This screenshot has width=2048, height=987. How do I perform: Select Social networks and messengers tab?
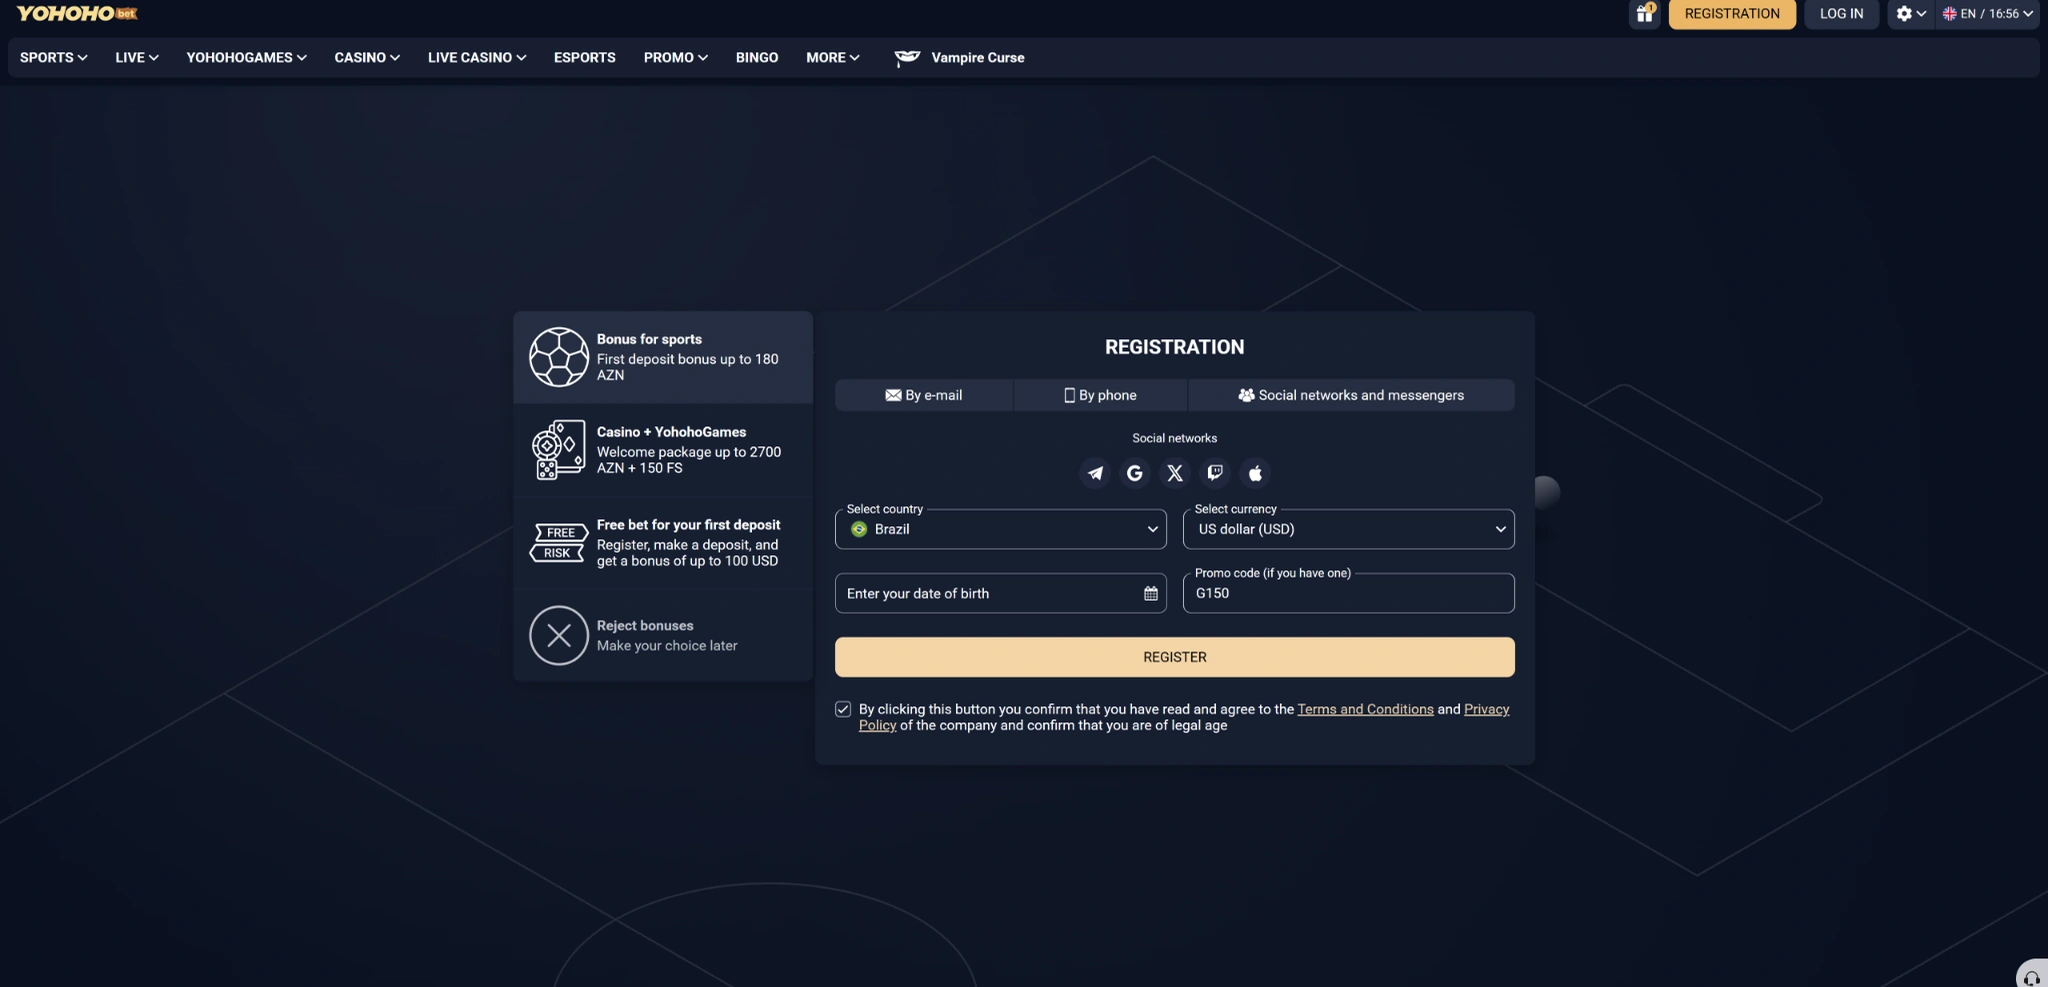[1351, 395]
